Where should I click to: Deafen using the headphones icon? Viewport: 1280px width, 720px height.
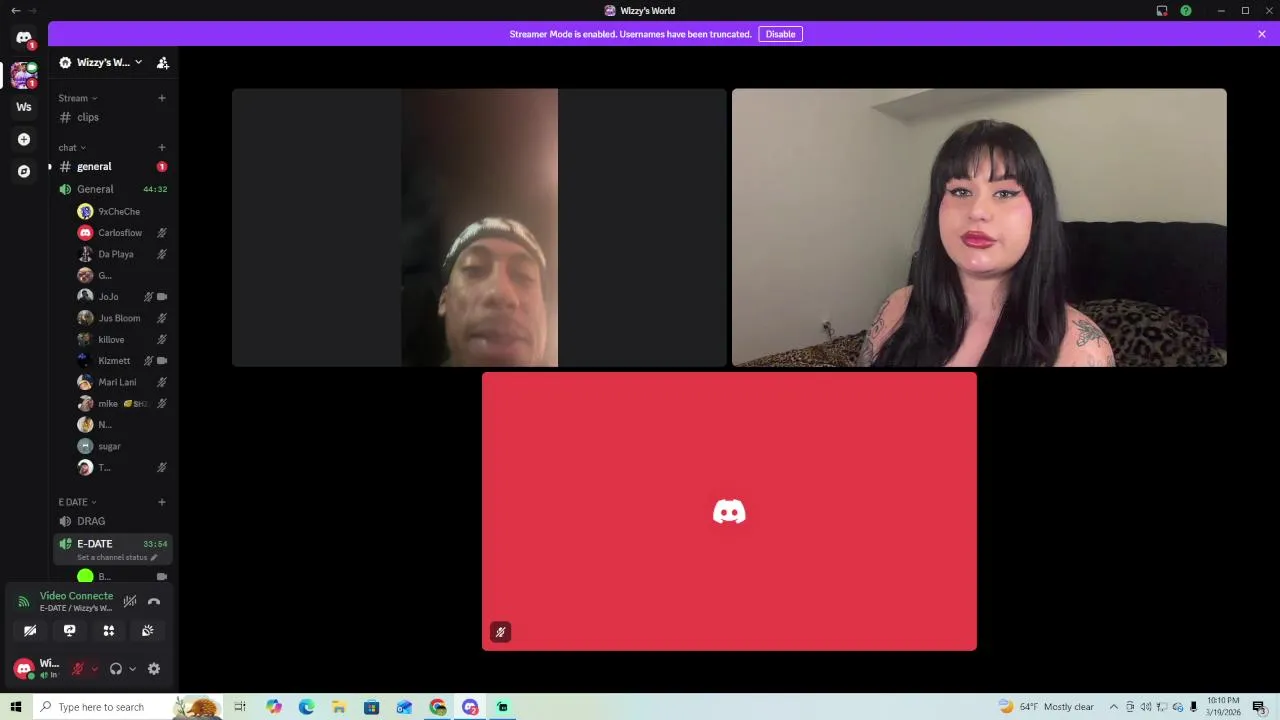(x=116, y=669)
